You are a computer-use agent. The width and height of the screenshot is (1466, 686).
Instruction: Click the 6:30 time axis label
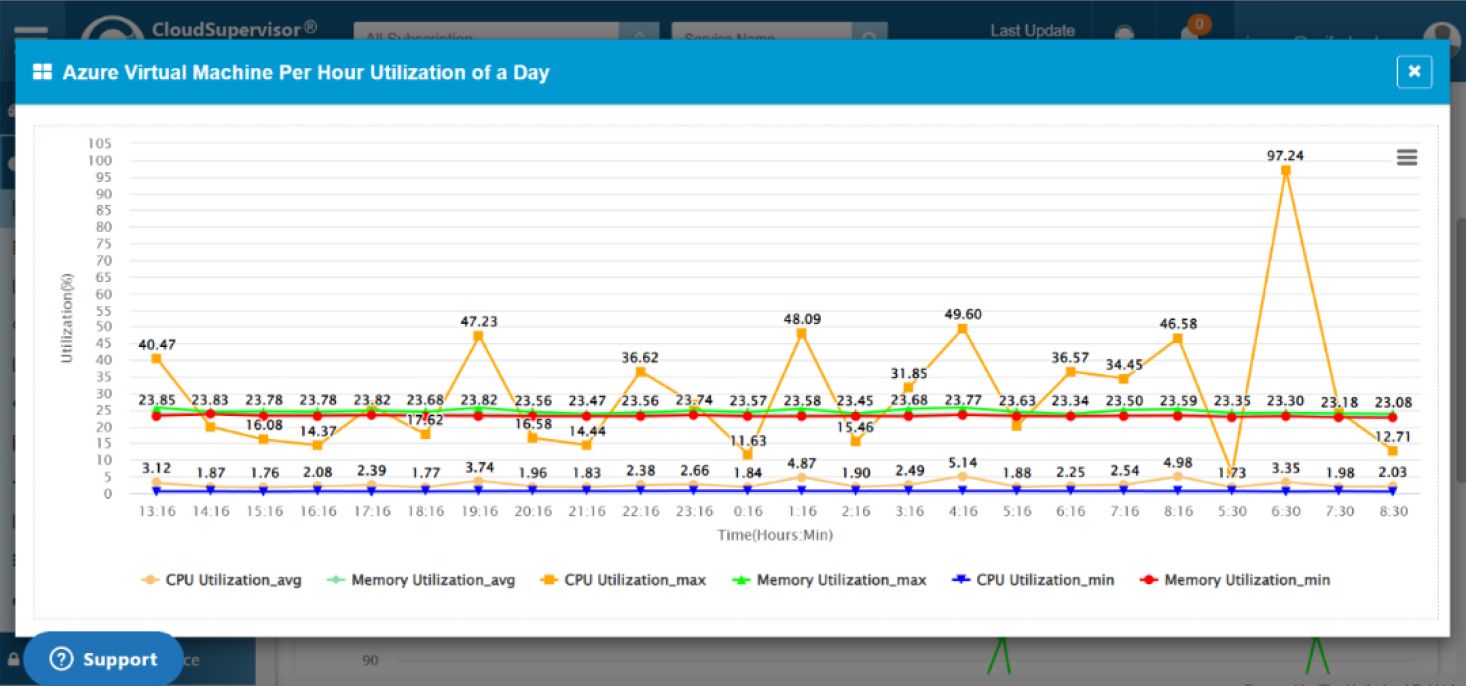[1285, 511]
